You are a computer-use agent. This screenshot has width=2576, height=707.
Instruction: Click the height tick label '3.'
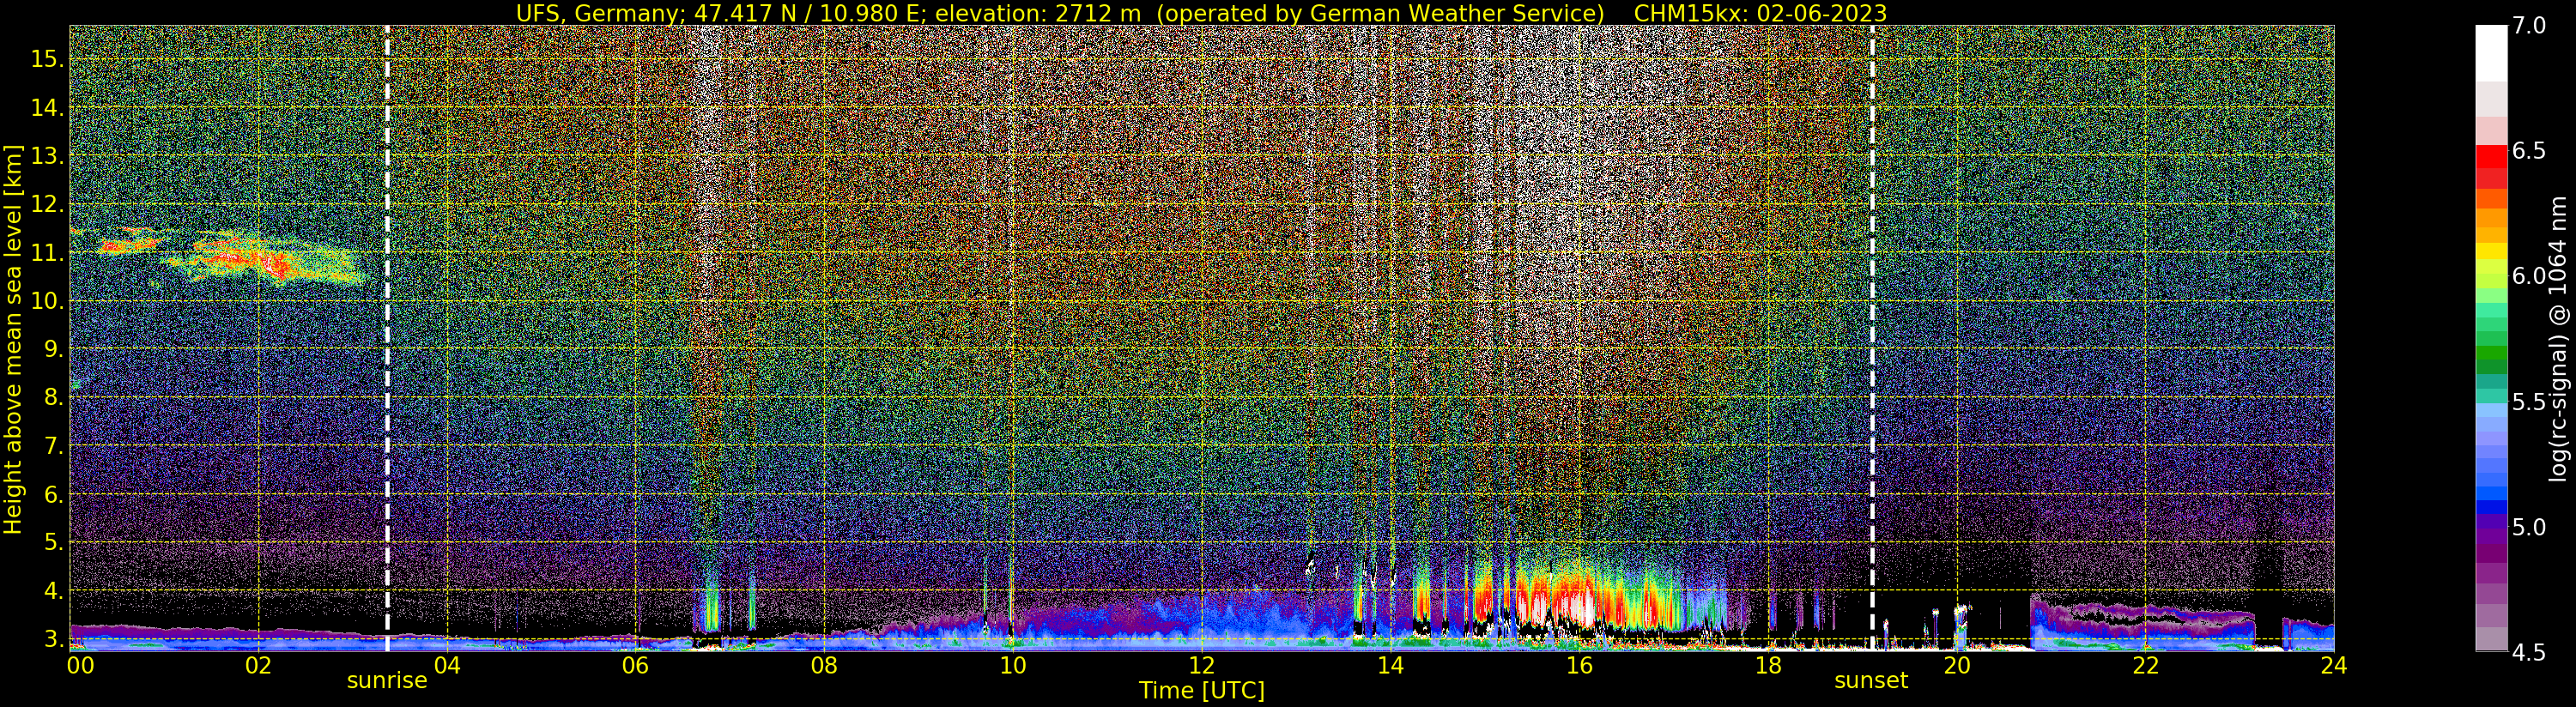53,639
